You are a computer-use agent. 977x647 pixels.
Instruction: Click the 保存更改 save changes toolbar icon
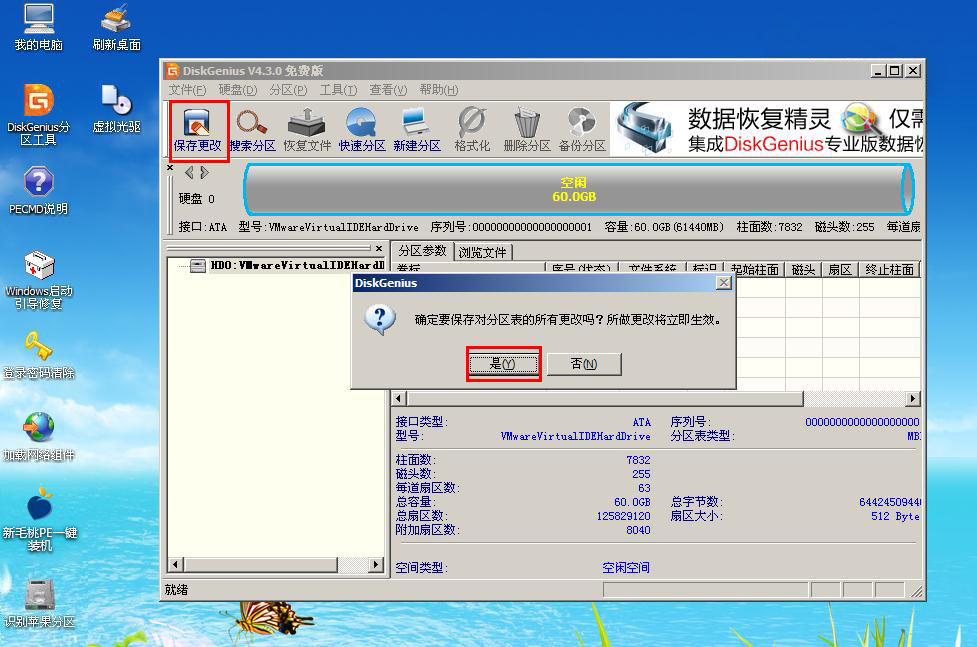(x=198, y=131)
